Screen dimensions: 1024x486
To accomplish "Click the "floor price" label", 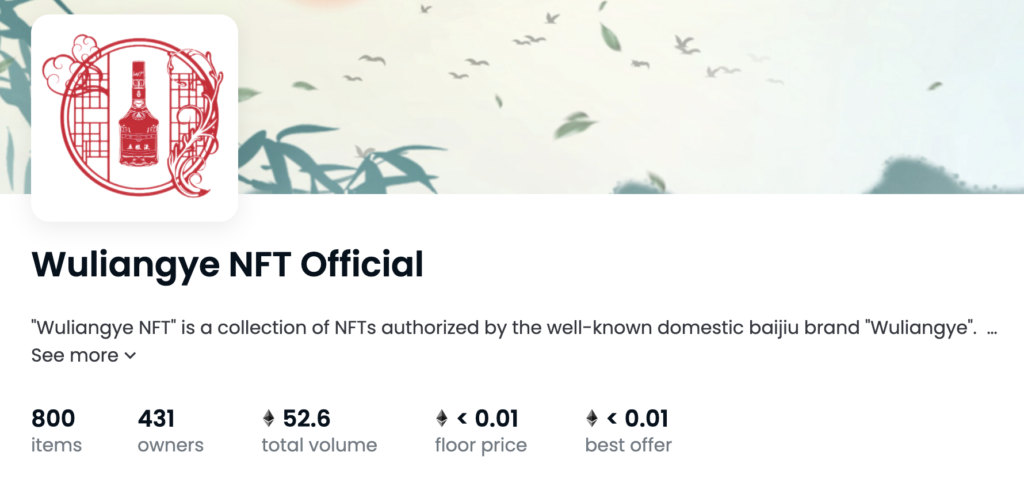I will (481, 445).
